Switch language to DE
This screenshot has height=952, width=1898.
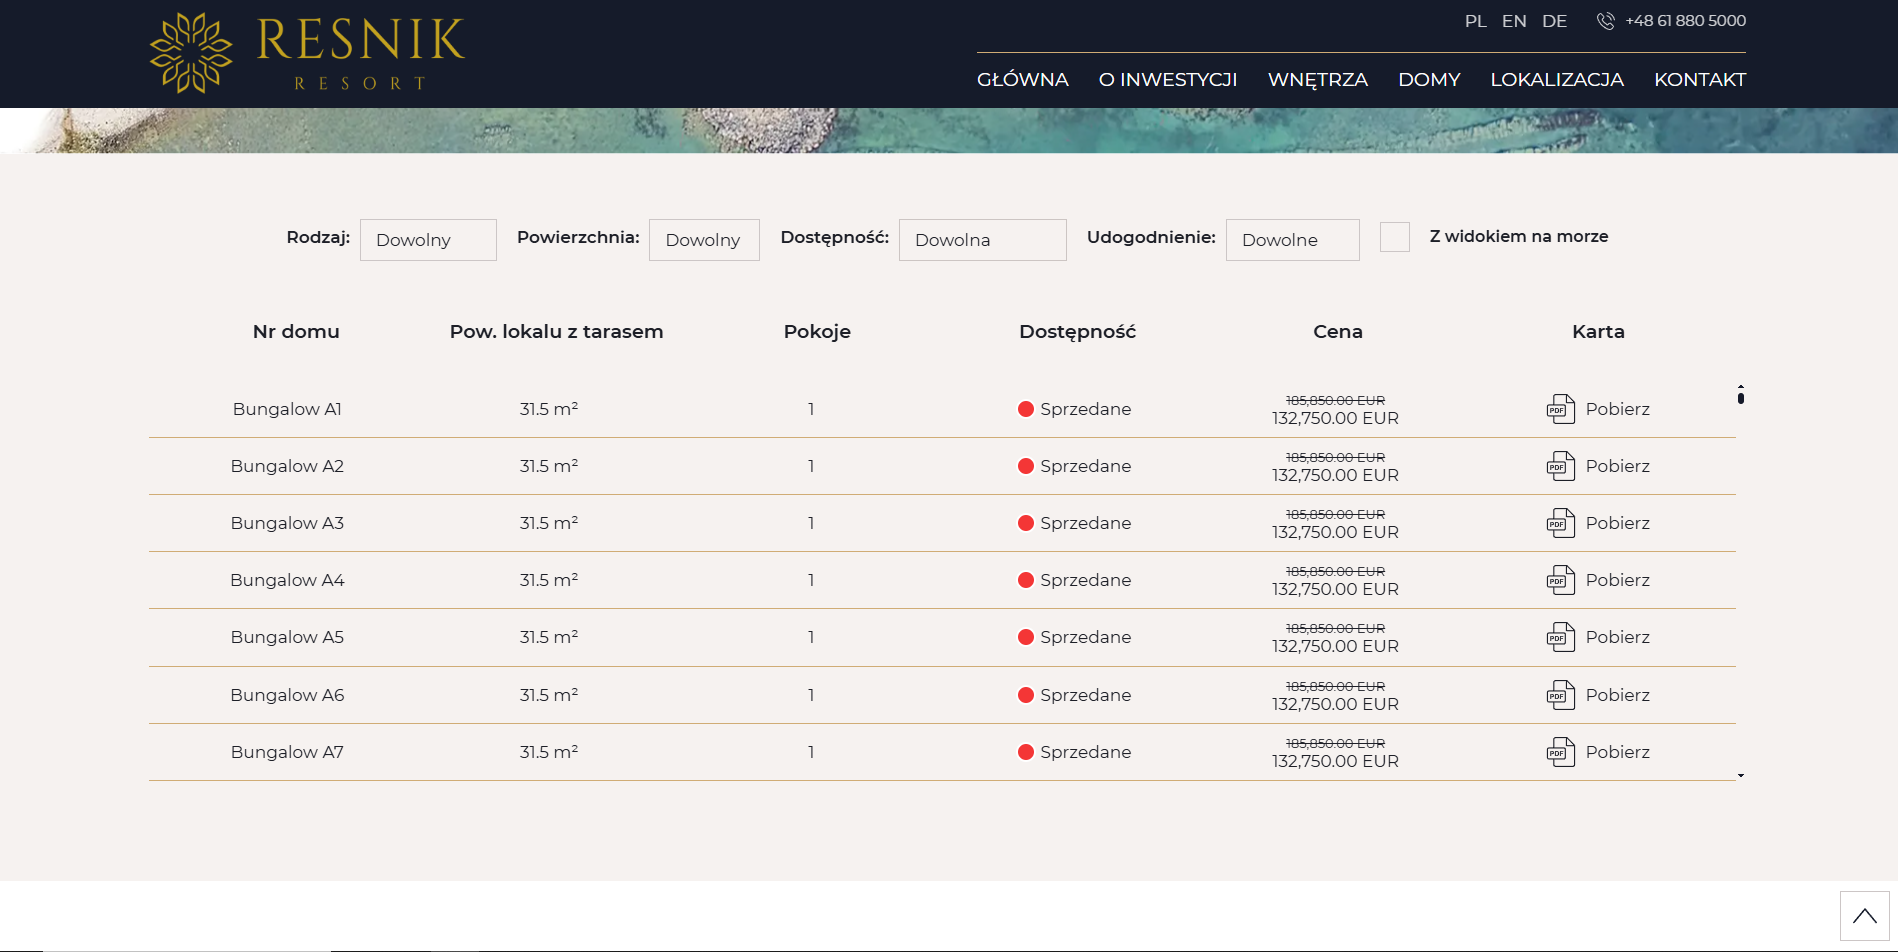pyautogui.click(x=1554, y=21)
